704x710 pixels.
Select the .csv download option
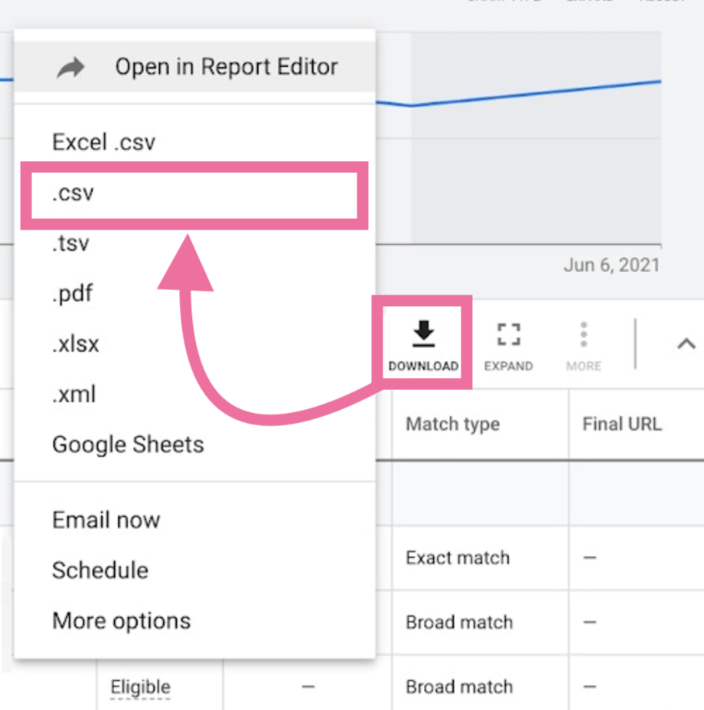coord(195,193)
